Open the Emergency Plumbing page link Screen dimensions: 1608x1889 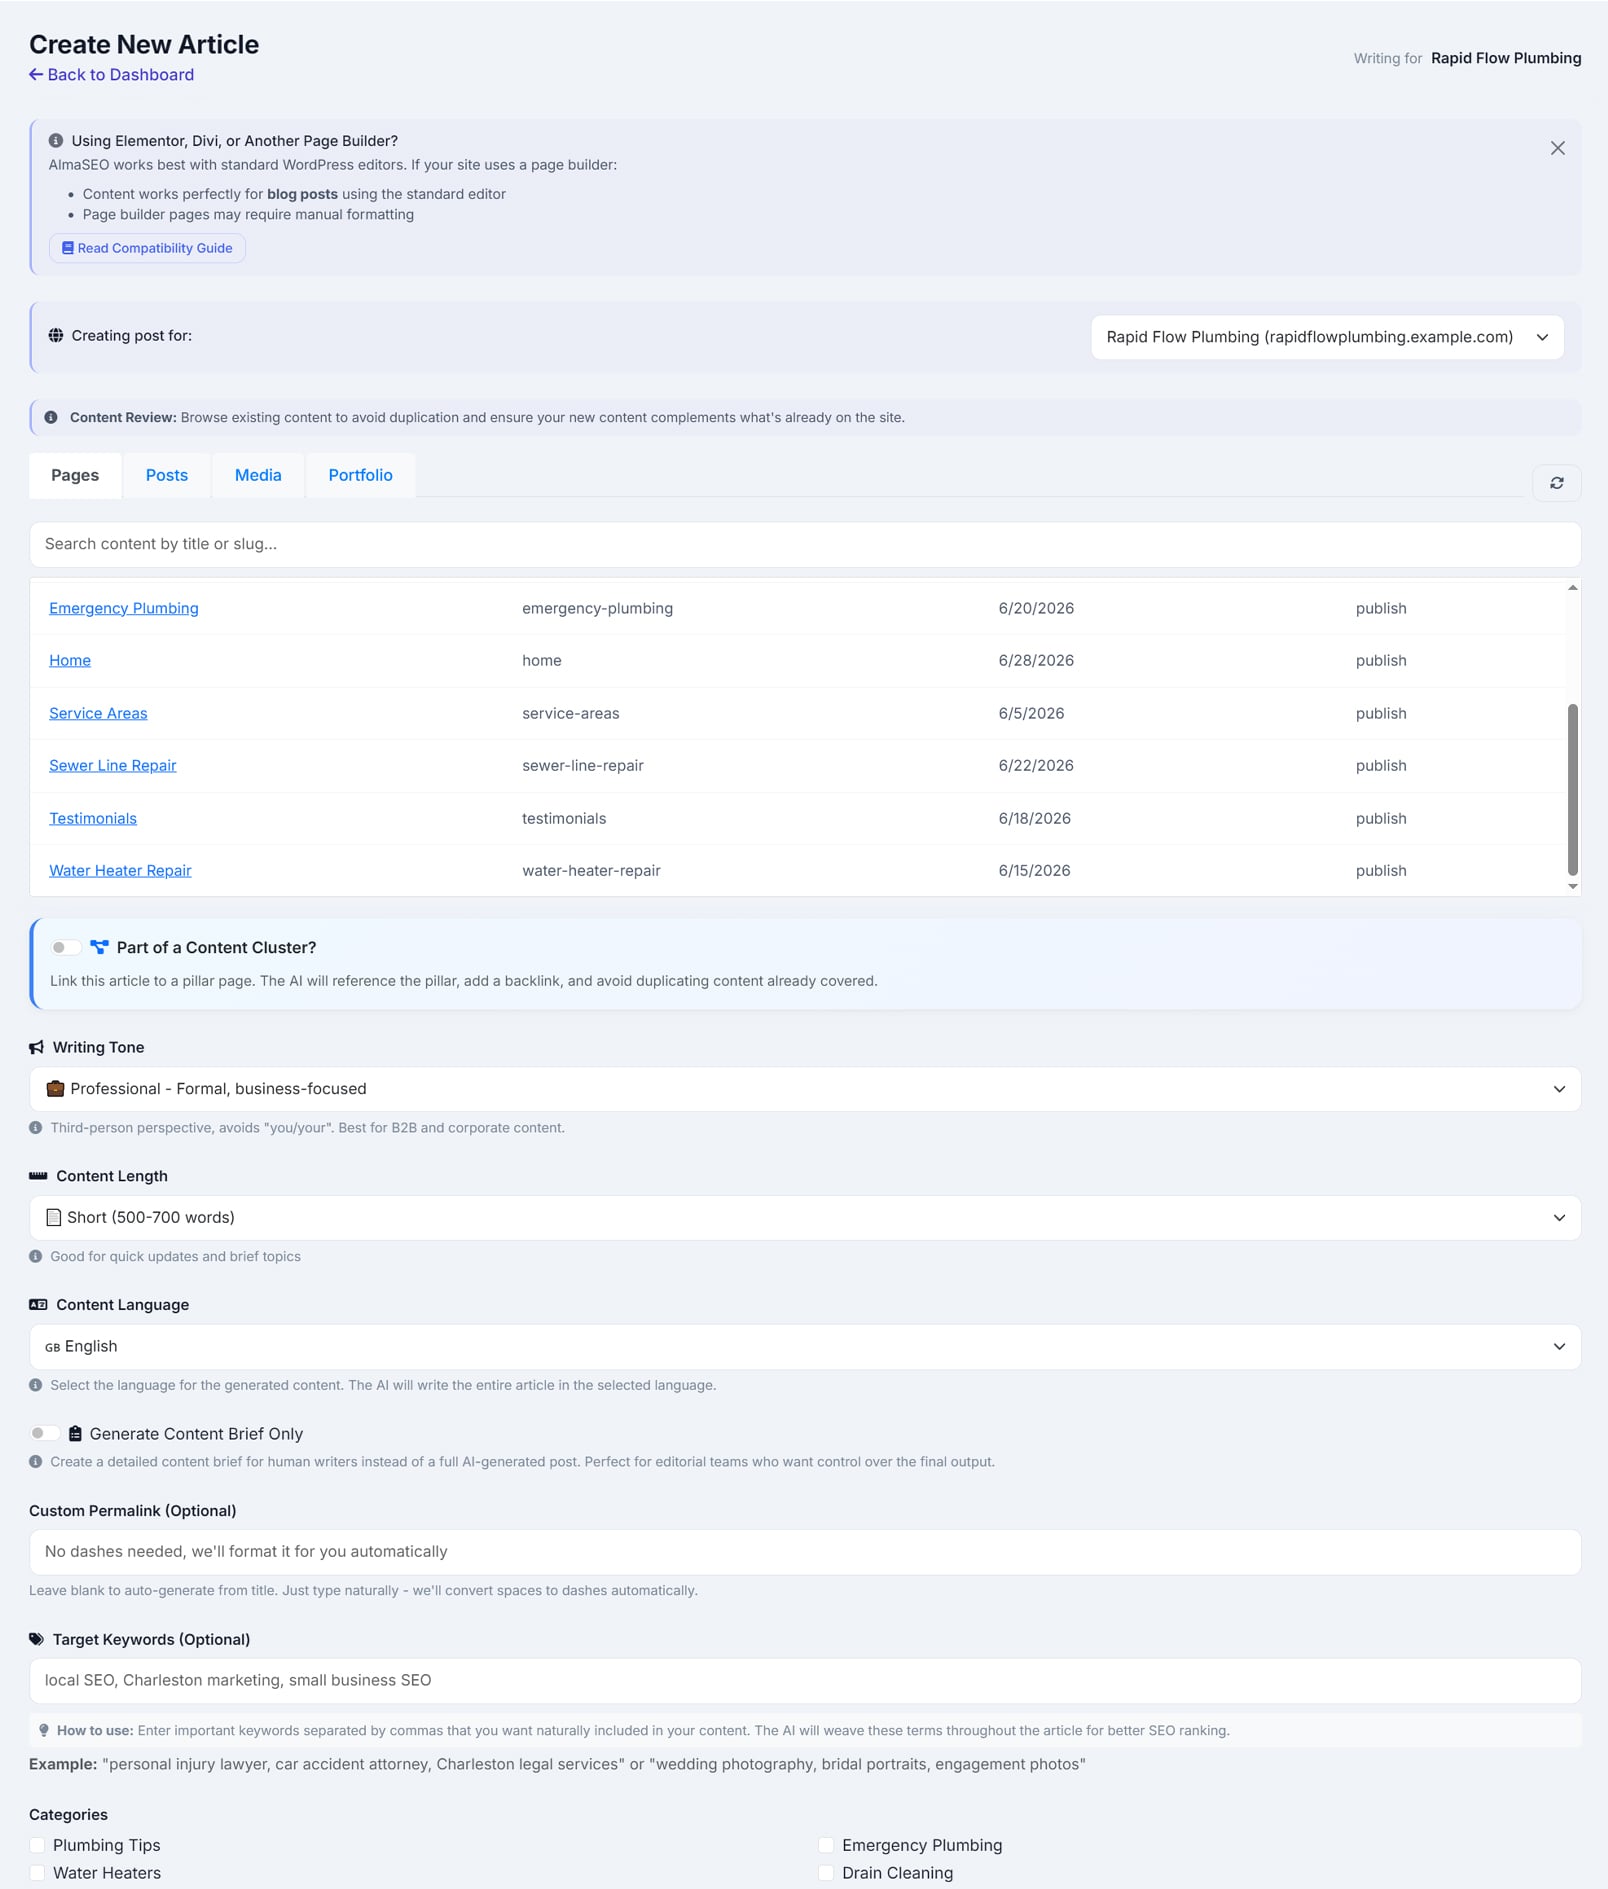pos(124,608)
